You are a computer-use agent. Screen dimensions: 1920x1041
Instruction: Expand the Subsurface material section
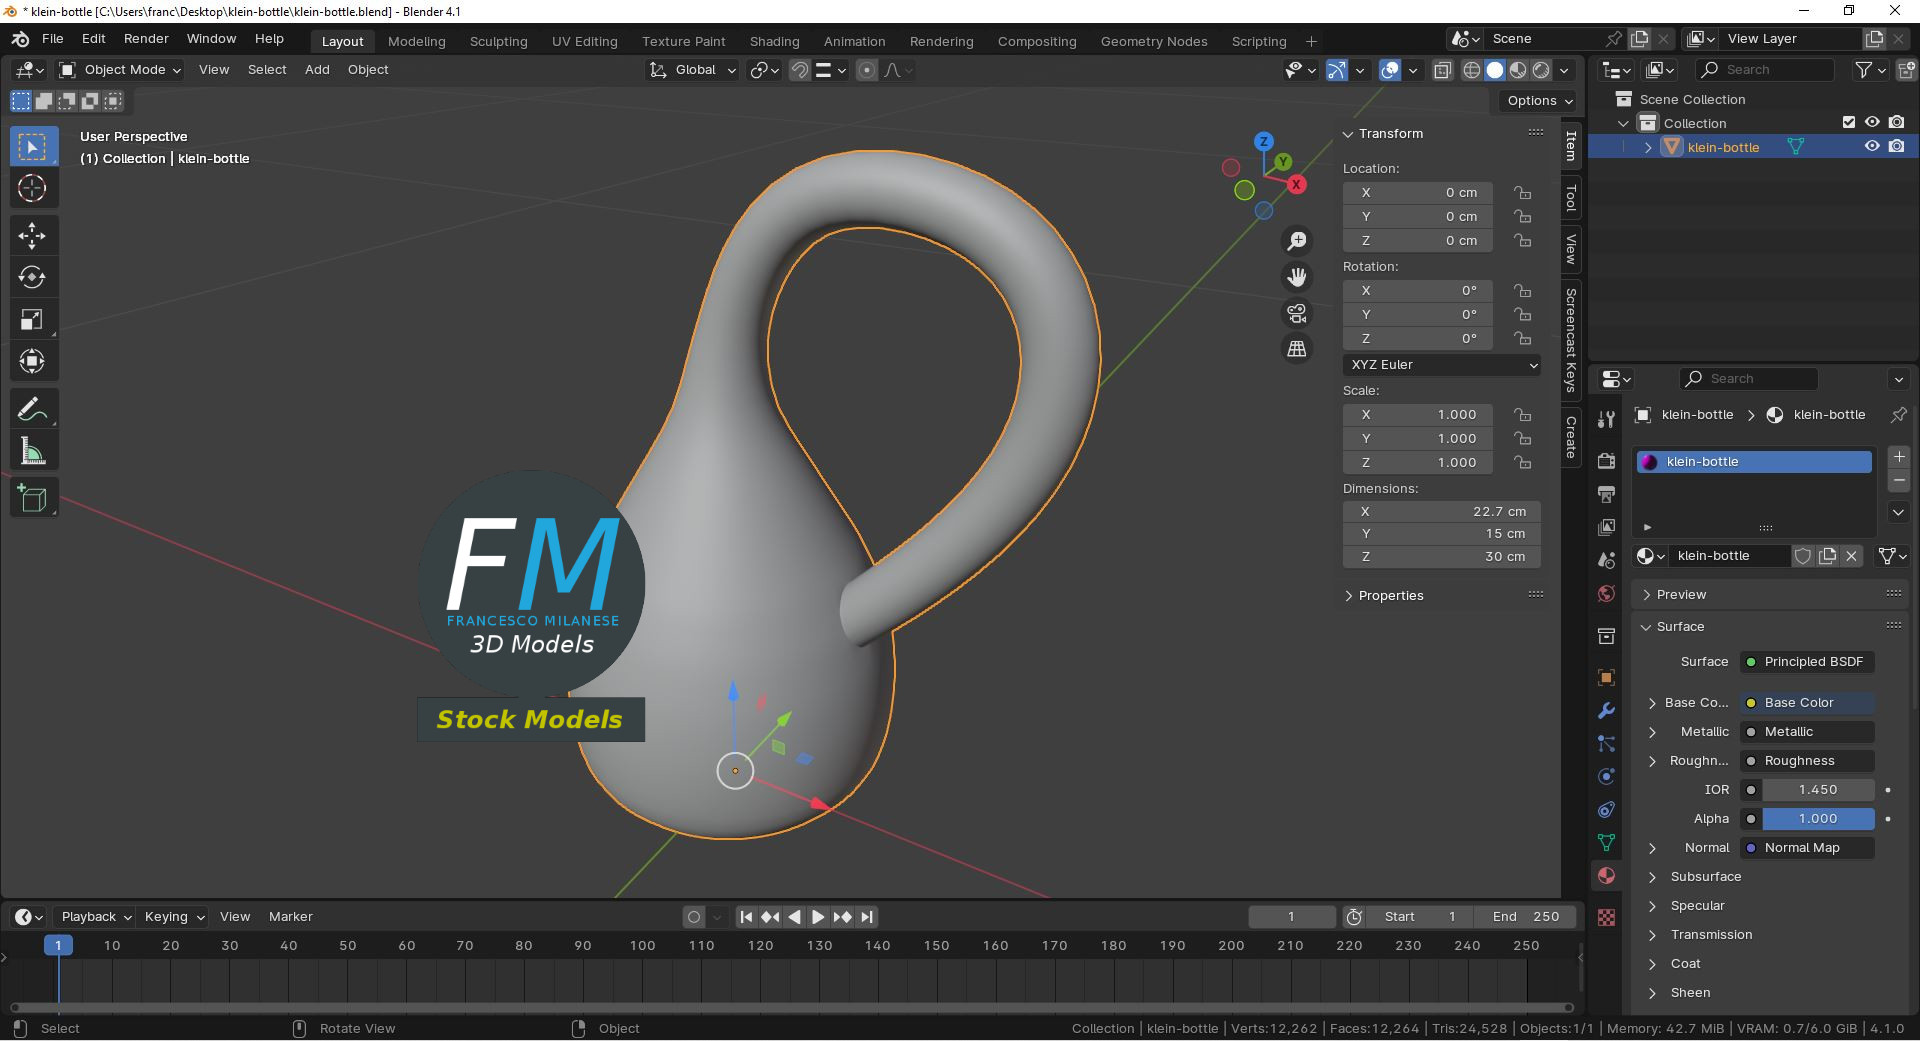pyautogui.click(x=1706, y=877)
